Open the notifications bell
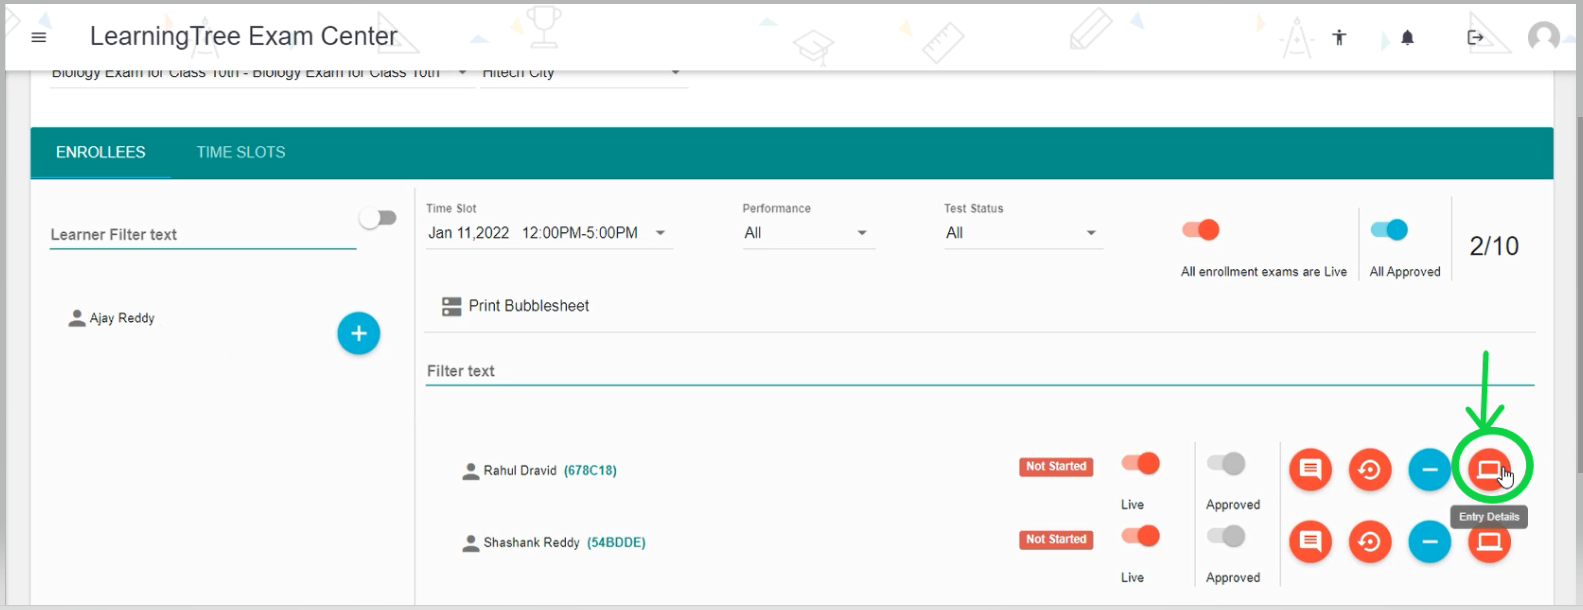Viewport: 1583px width, 610px height. pyautogui.click(x=1407, y=38)
